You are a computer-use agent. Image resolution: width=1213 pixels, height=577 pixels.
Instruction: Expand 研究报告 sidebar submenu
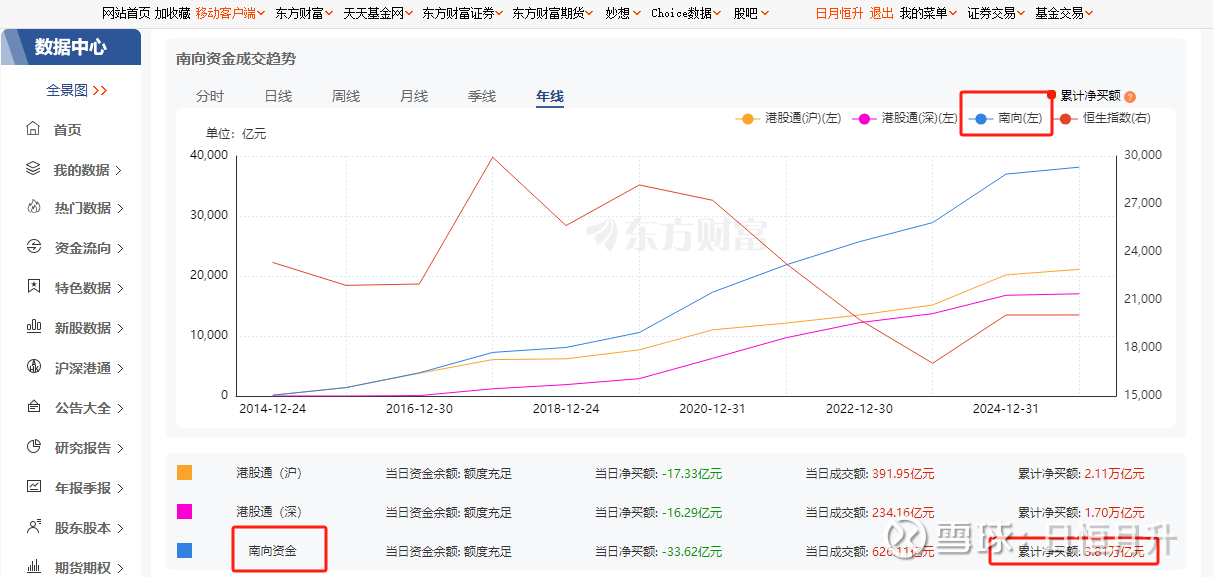click(119, 448)
